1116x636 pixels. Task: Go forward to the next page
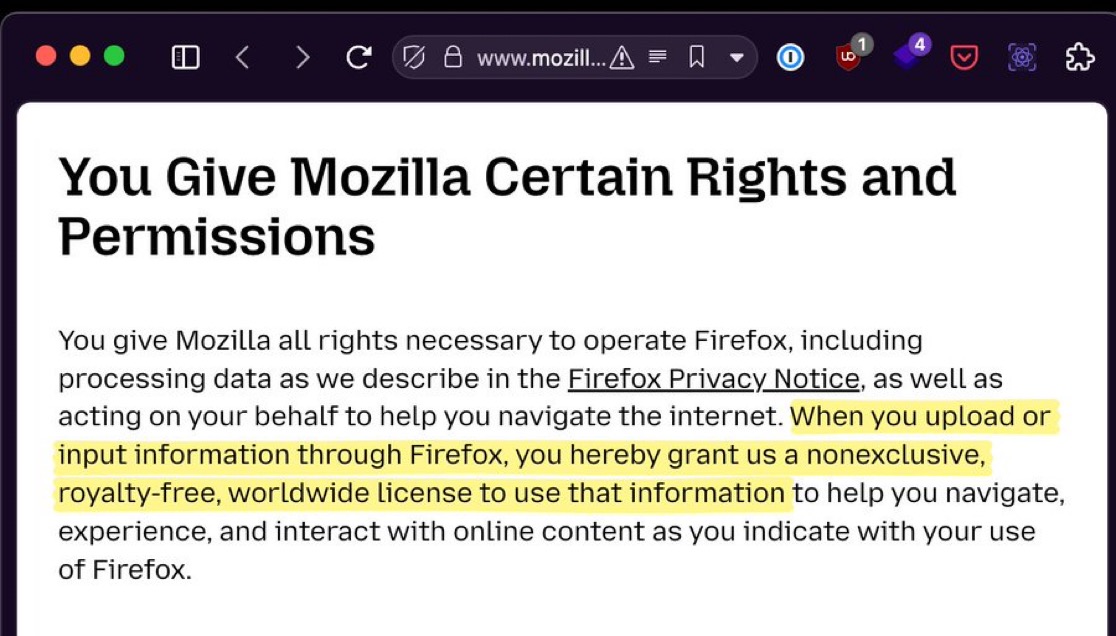pyautogui.click(x=302, y=57)
